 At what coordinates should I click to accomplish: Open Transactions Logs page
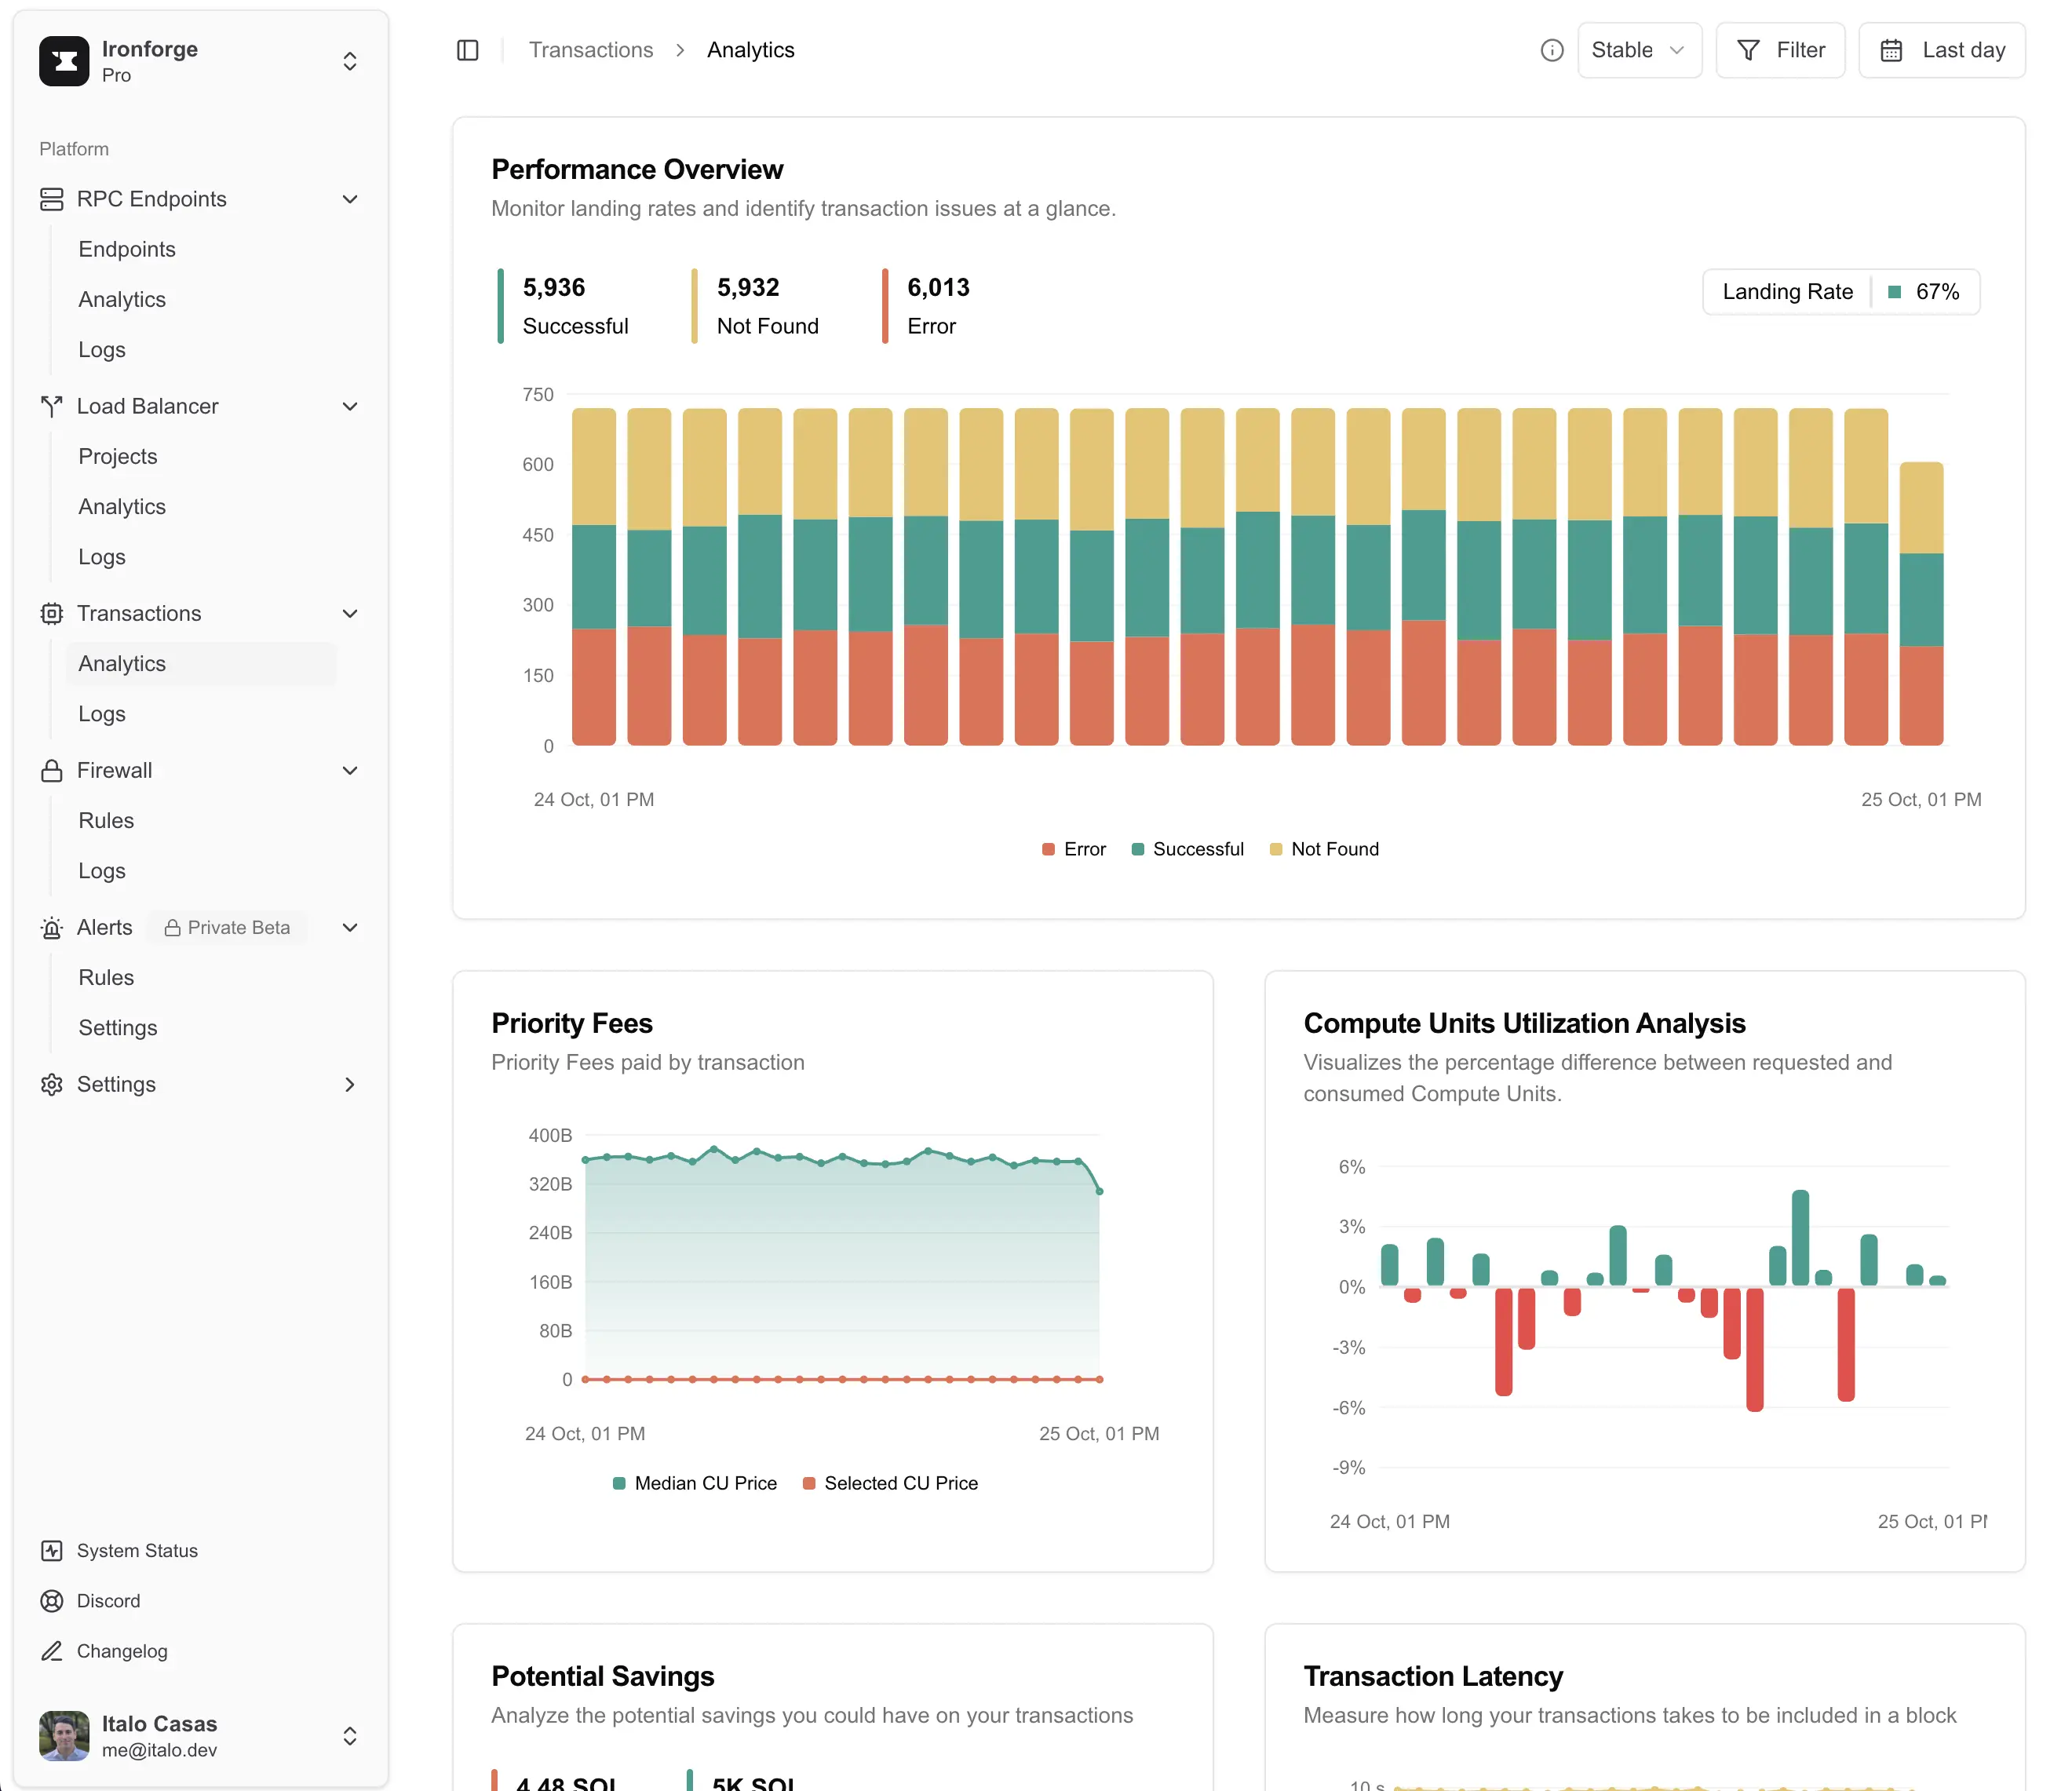pyautogui.click(x=102, y=714)
